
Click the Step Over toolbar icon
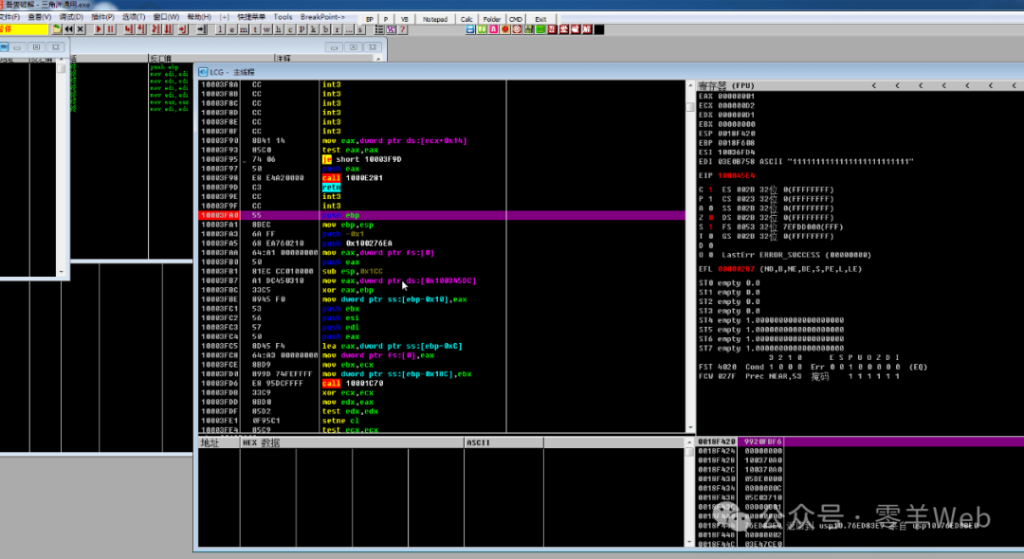141,29
